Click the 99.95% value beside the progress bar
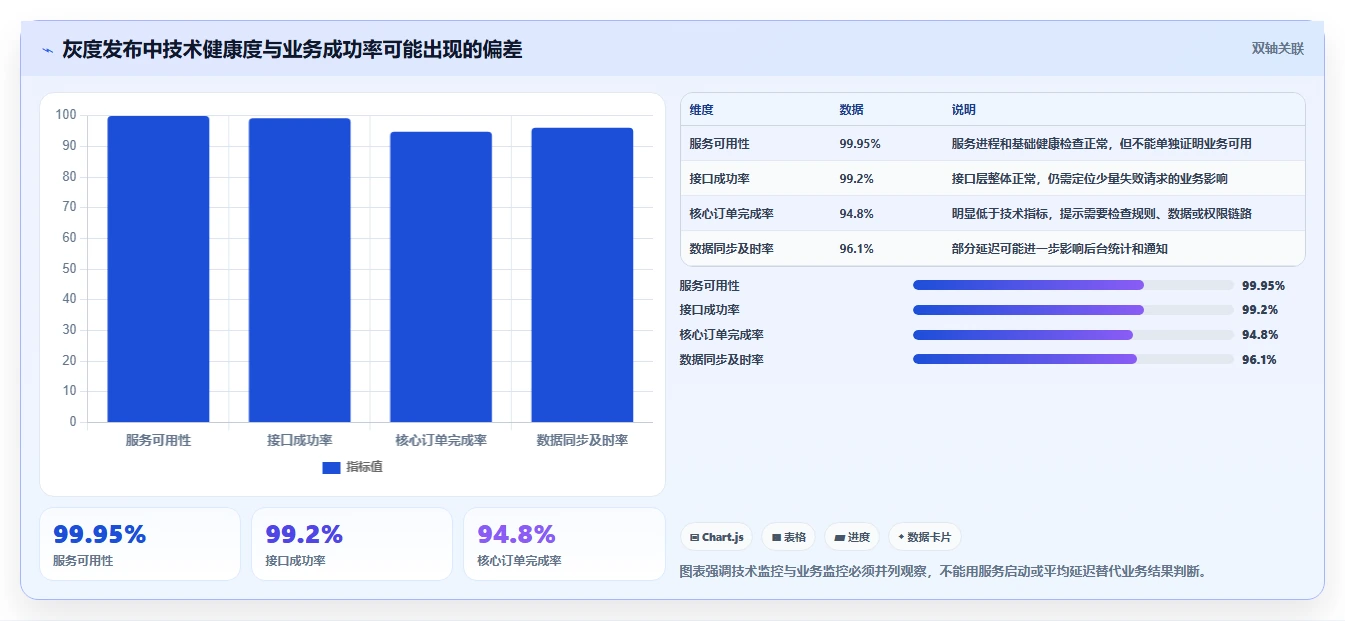1345x621 pixels. click(1263, 286)
